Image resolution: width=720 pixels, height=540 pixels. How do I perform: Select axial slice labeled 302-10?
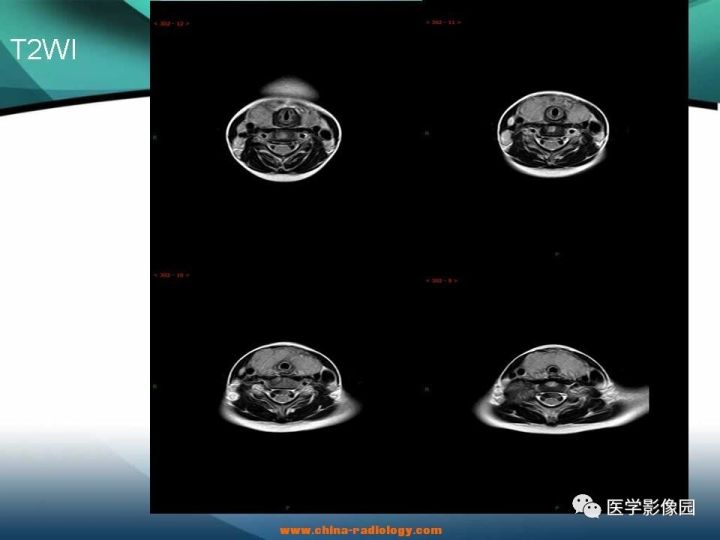[x=290, y=387]
